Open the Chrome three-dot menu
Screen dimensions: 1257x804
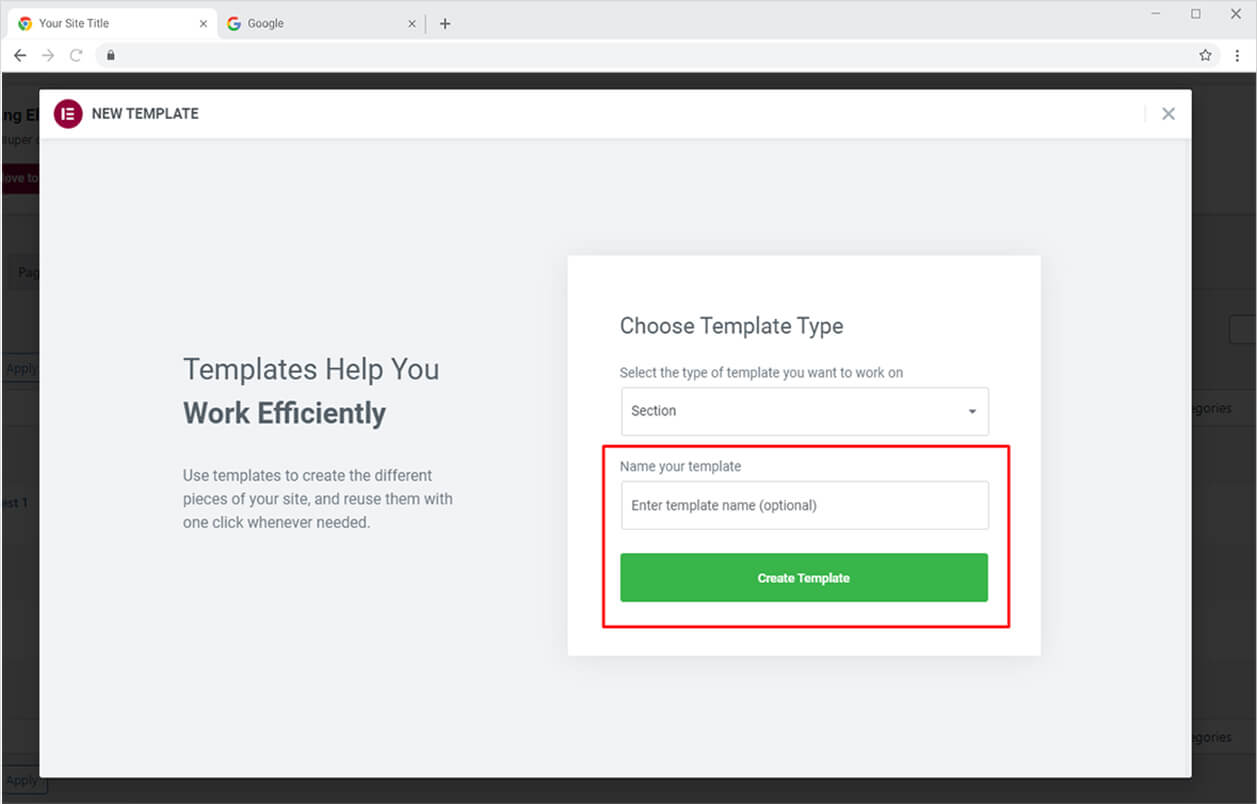coord(1237,55)
